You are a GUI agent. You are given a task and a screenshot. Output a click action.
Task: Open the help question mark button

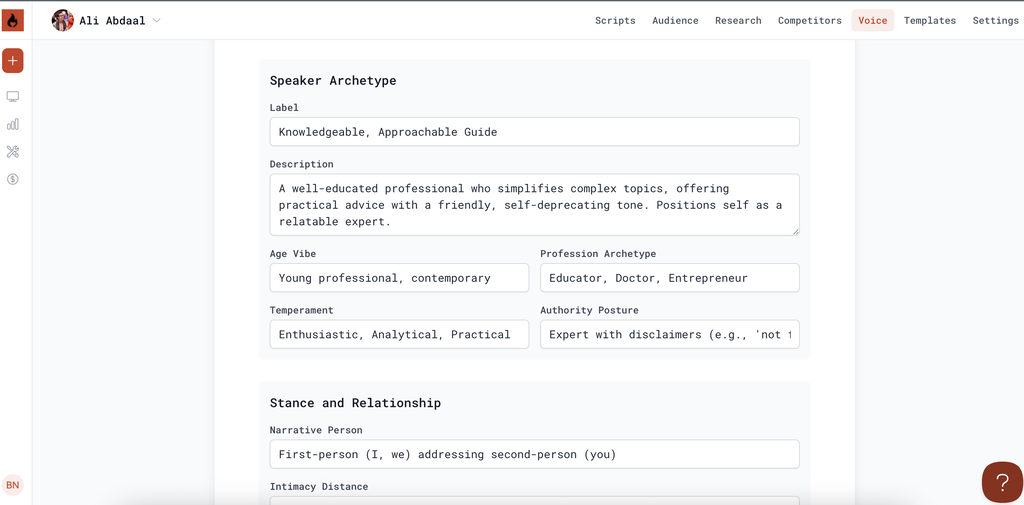pos(1001,482)
